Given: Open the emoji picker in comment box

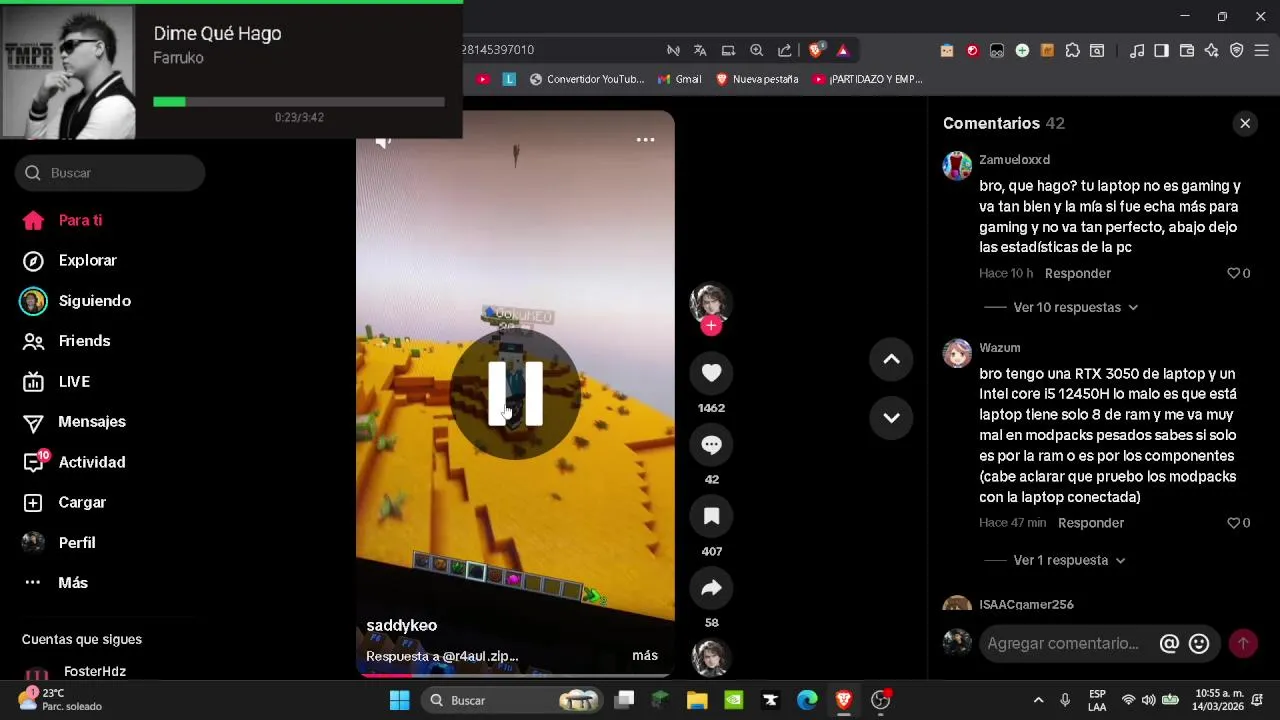Looking at the screenshot, I should [1199, 644].
